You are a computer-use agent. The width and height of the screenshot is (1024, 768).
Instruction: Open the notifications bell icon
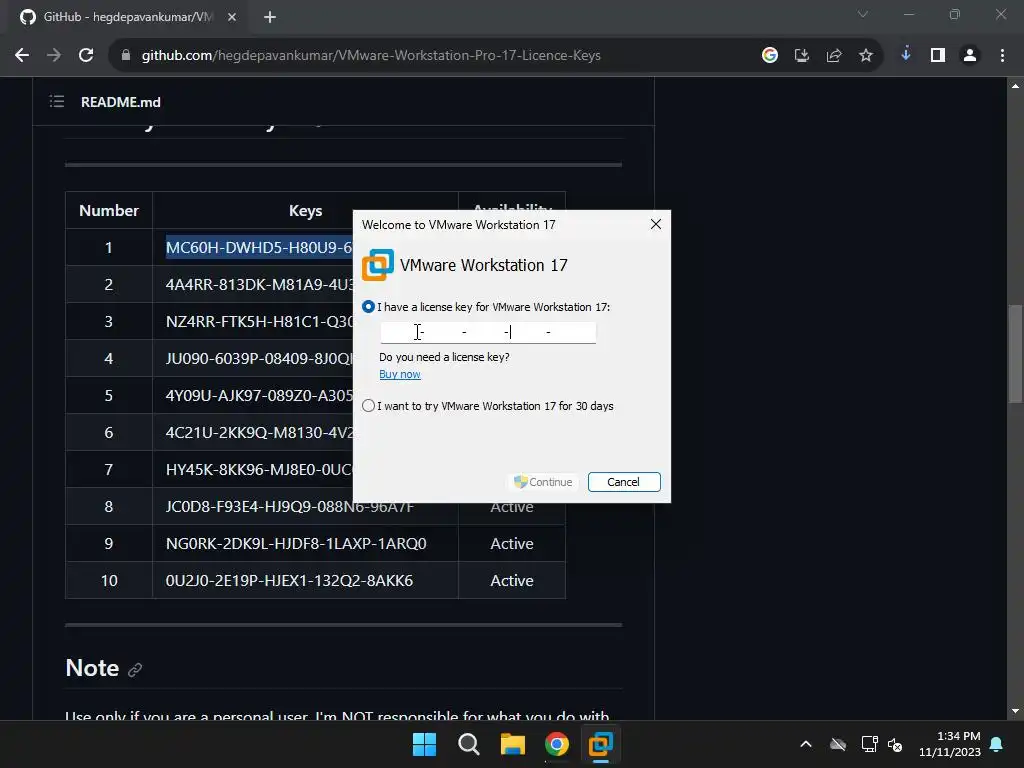(x=997, y=744)
